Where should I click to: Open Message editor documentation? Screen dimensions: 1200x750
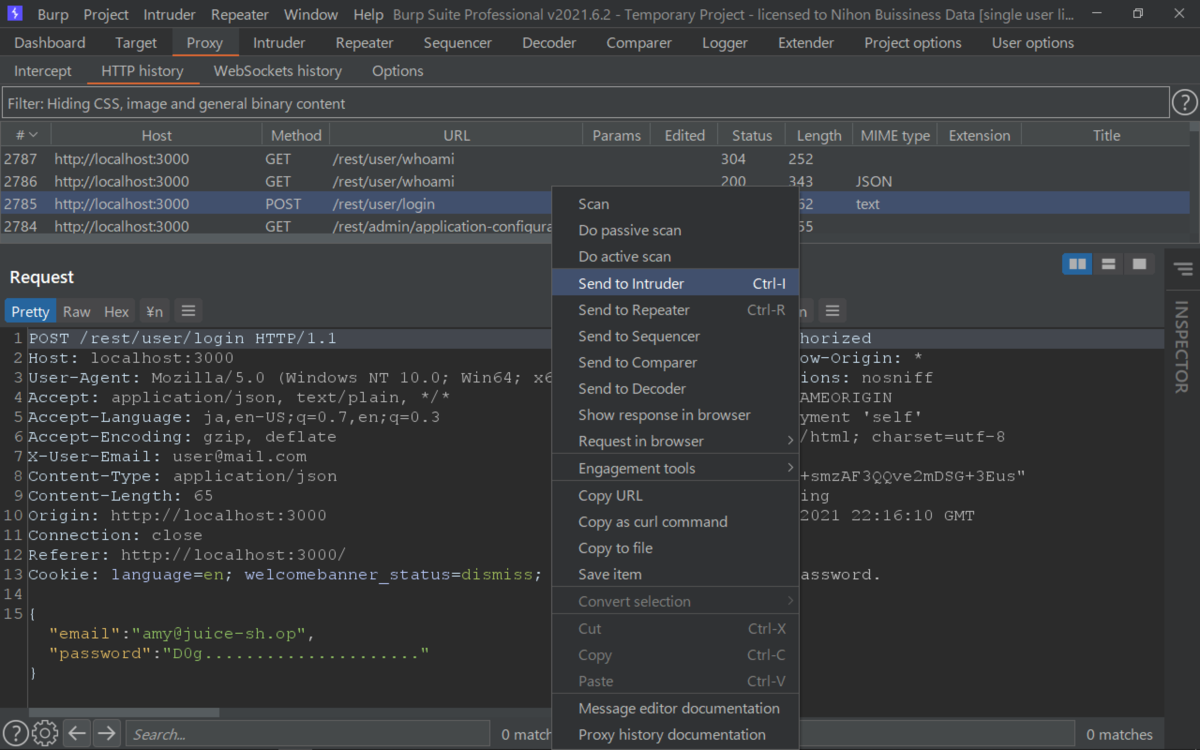(676, 708)
